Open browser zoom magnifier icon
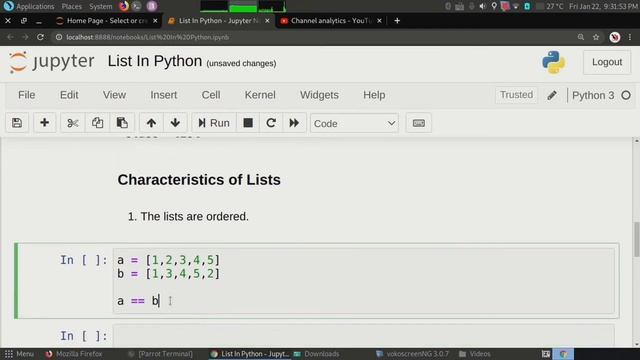The image size is (640, 360). [x=581, y=37]
